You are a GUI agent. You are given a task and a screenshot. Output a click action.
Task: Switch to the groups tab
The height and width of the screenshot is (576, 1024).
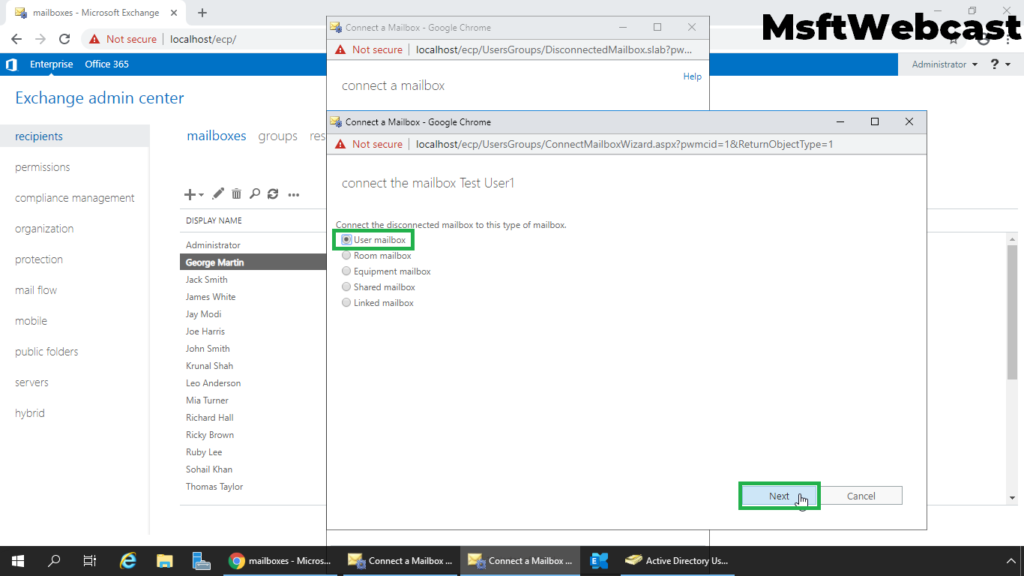coord(278,136)
